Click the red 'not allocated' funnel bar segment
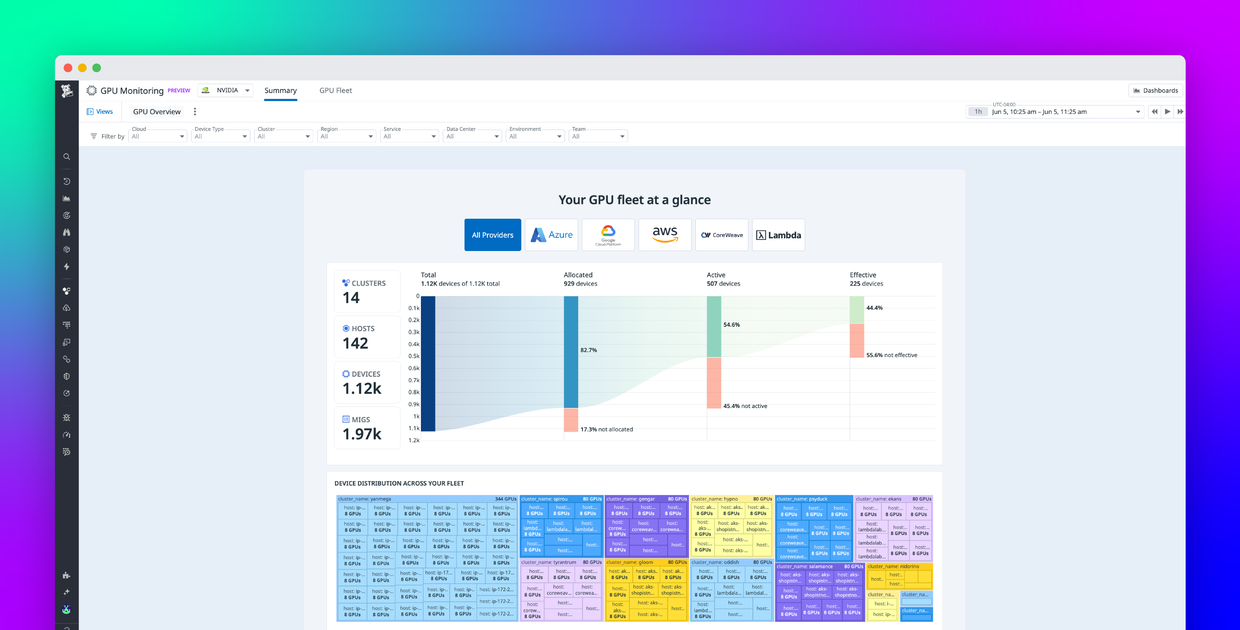This screenshot has height=630, width=1240. (571, 420)
